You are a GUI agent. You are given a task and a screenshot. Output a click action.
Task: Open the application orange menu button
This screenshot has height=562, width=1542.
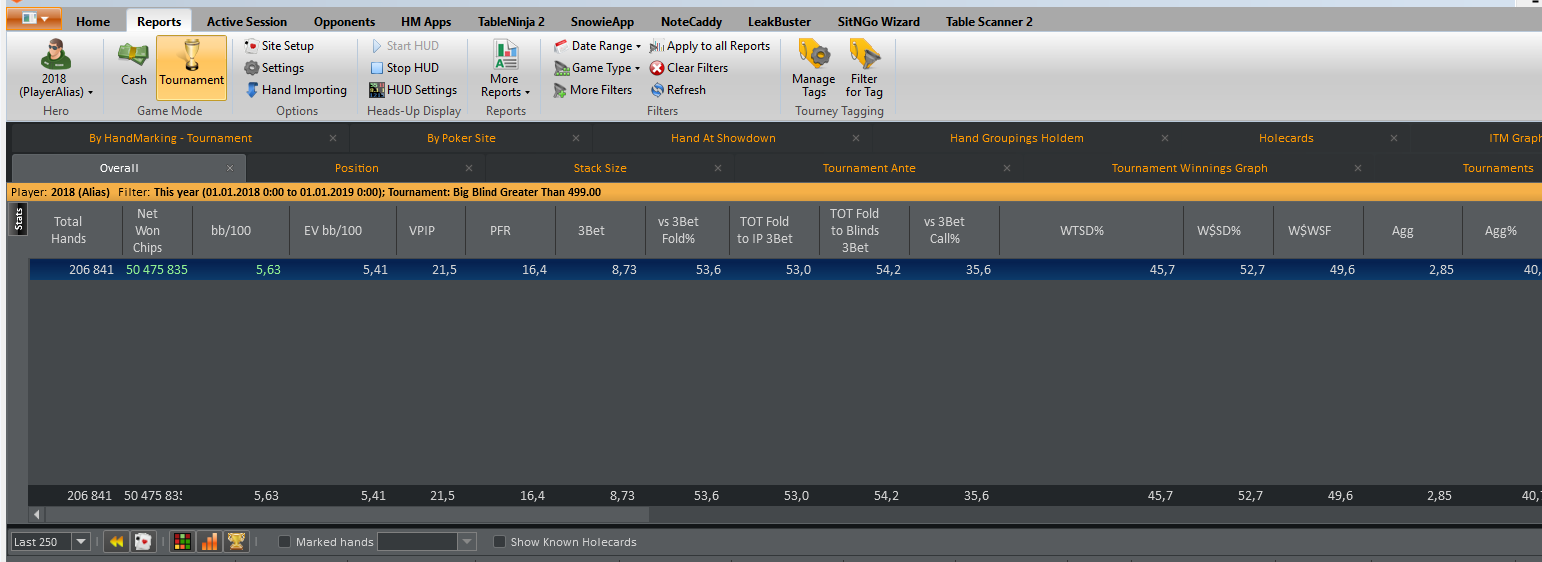pos(34,19)
